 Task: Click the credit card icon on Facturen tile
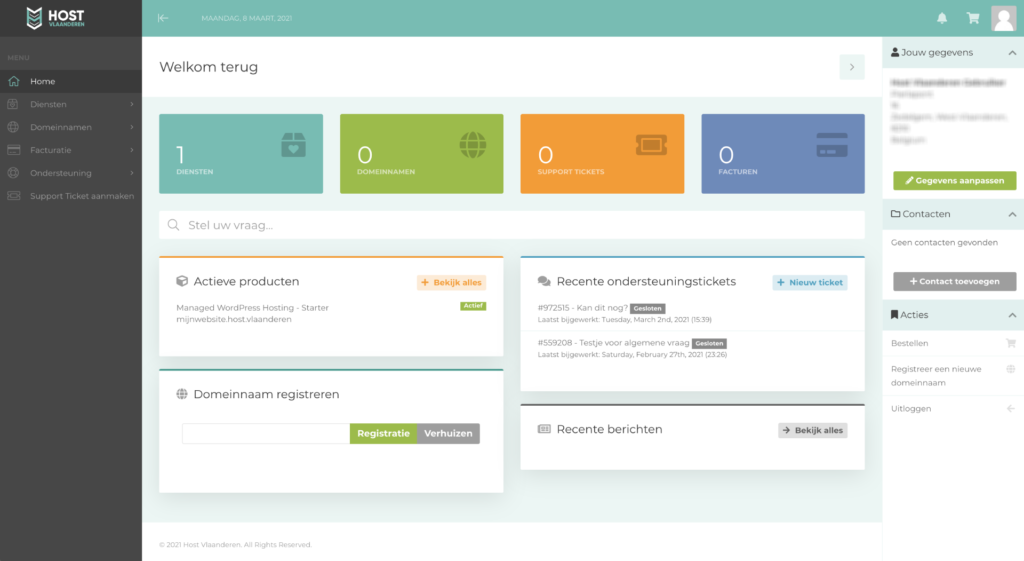[831, 145]
